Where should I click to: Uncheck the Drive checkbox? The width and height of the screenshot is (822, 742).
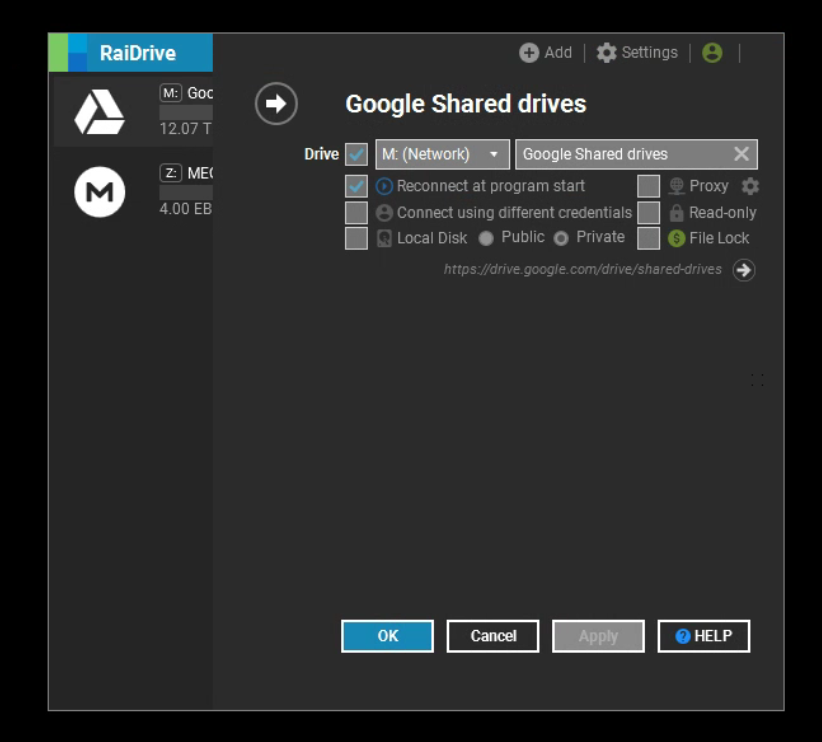tap(356, 155)
